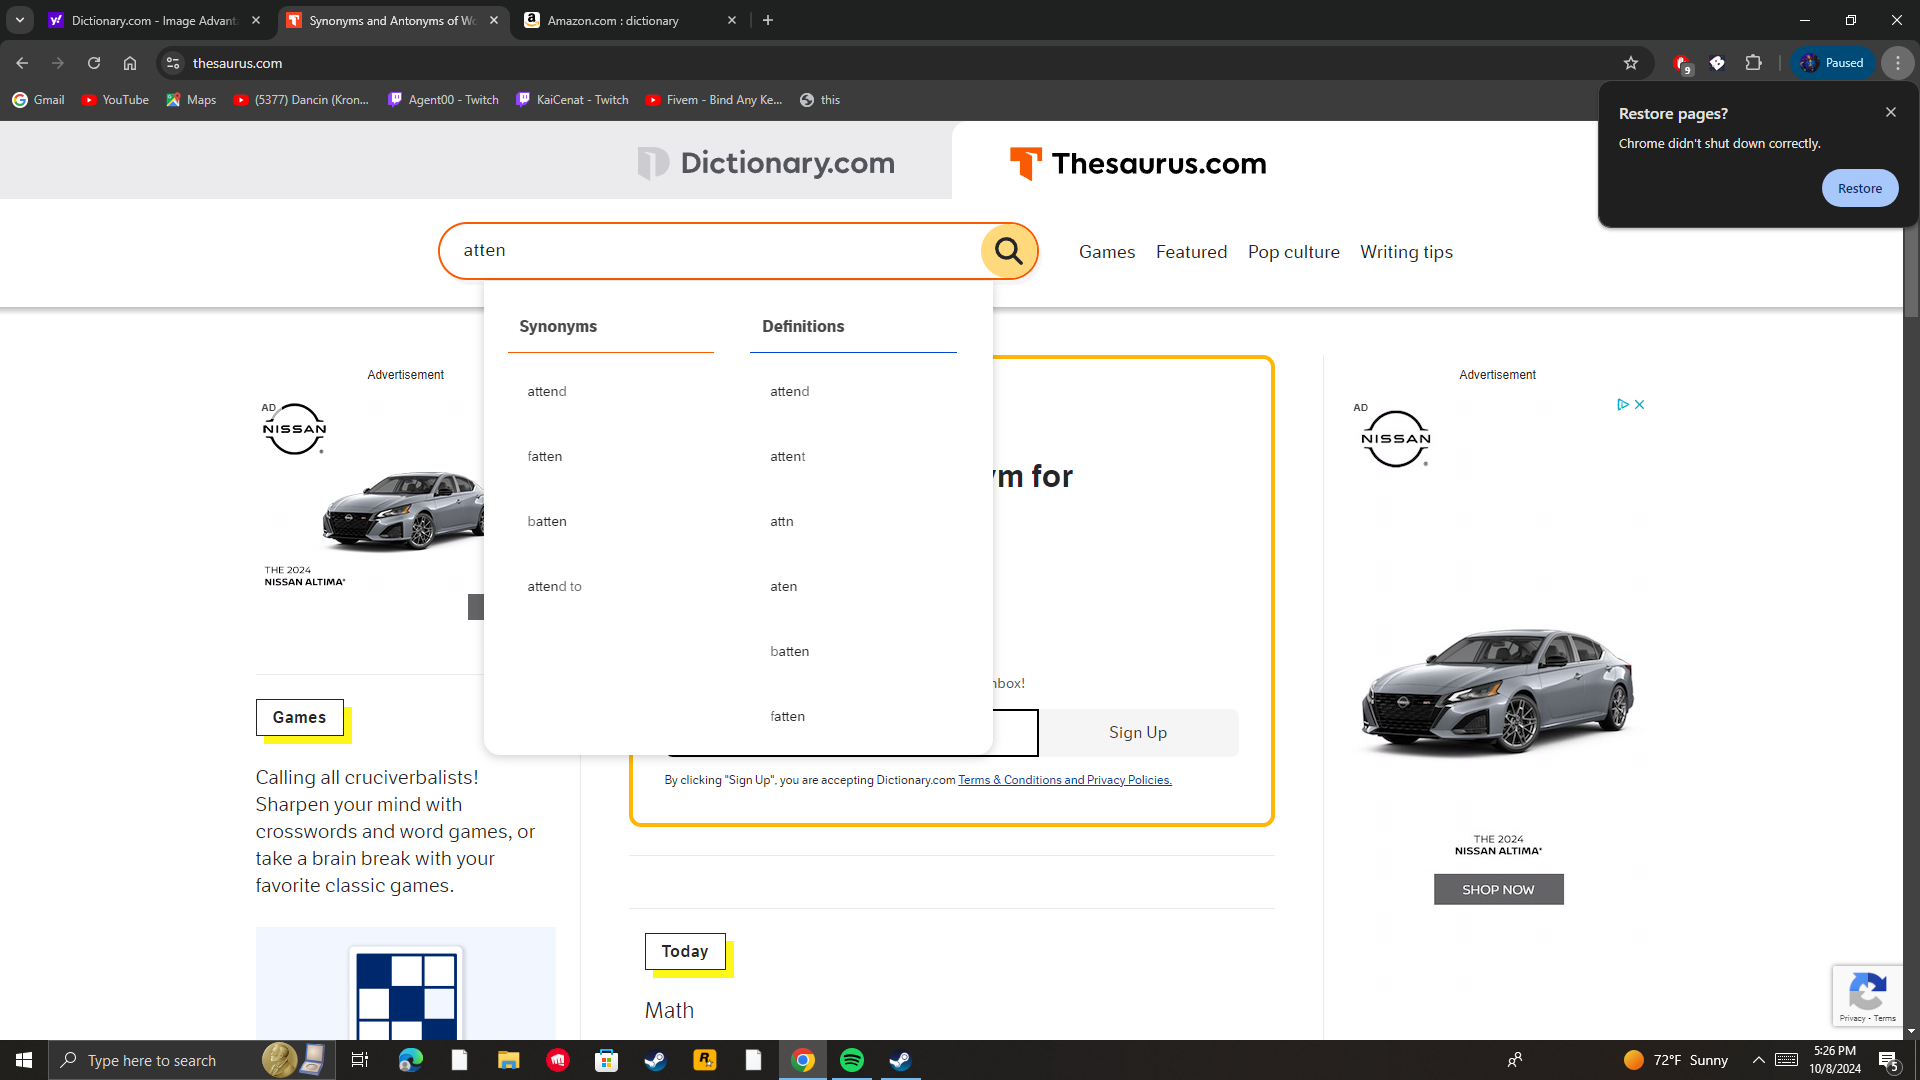Click the orange magnifier search button
Viewport: 1920px width, 1080px height.
pyautogui.click(x=1008, y=251)
